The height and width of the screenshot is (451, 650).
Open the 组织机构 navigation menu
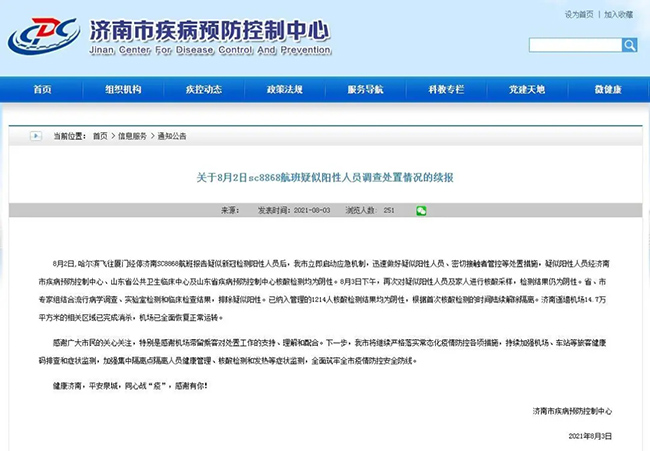click(x=123, y=90)
